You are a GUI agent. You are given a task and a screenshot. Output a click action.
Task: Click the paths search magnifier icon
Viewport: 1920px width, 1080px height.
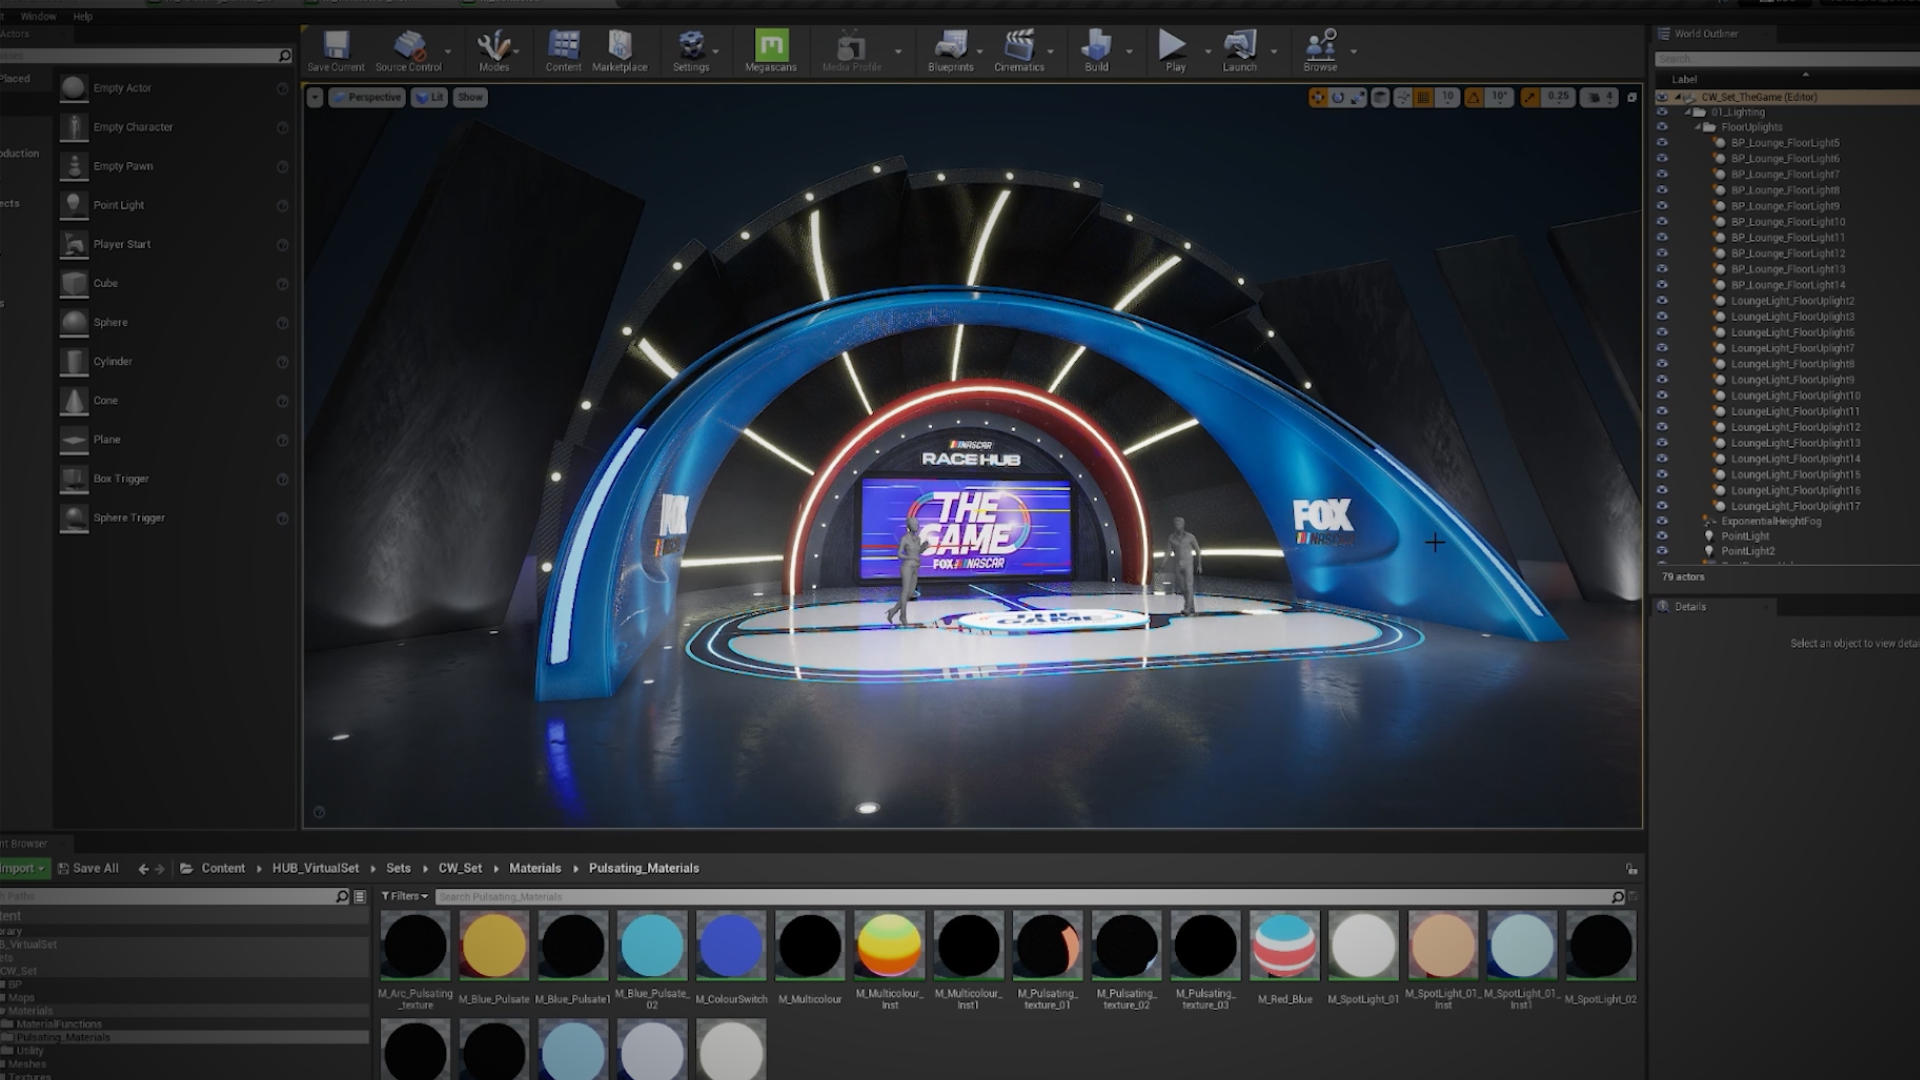click(x=342, y=897)
